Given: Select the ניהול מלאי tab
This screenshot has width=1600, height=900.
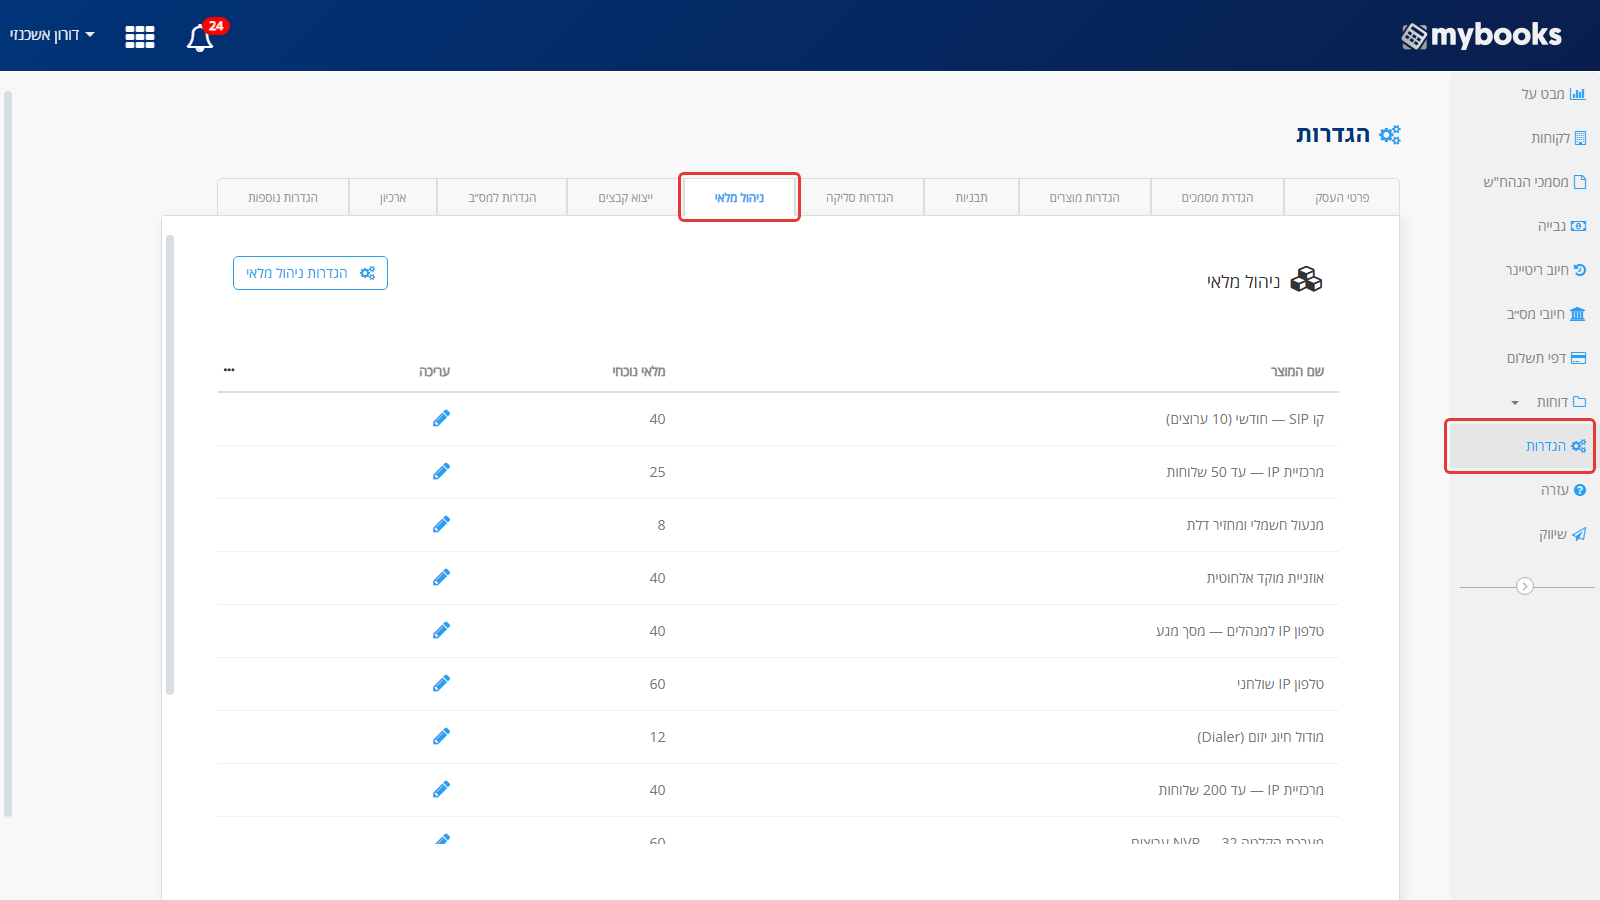Looking at the screenshot, I should 739,198.
